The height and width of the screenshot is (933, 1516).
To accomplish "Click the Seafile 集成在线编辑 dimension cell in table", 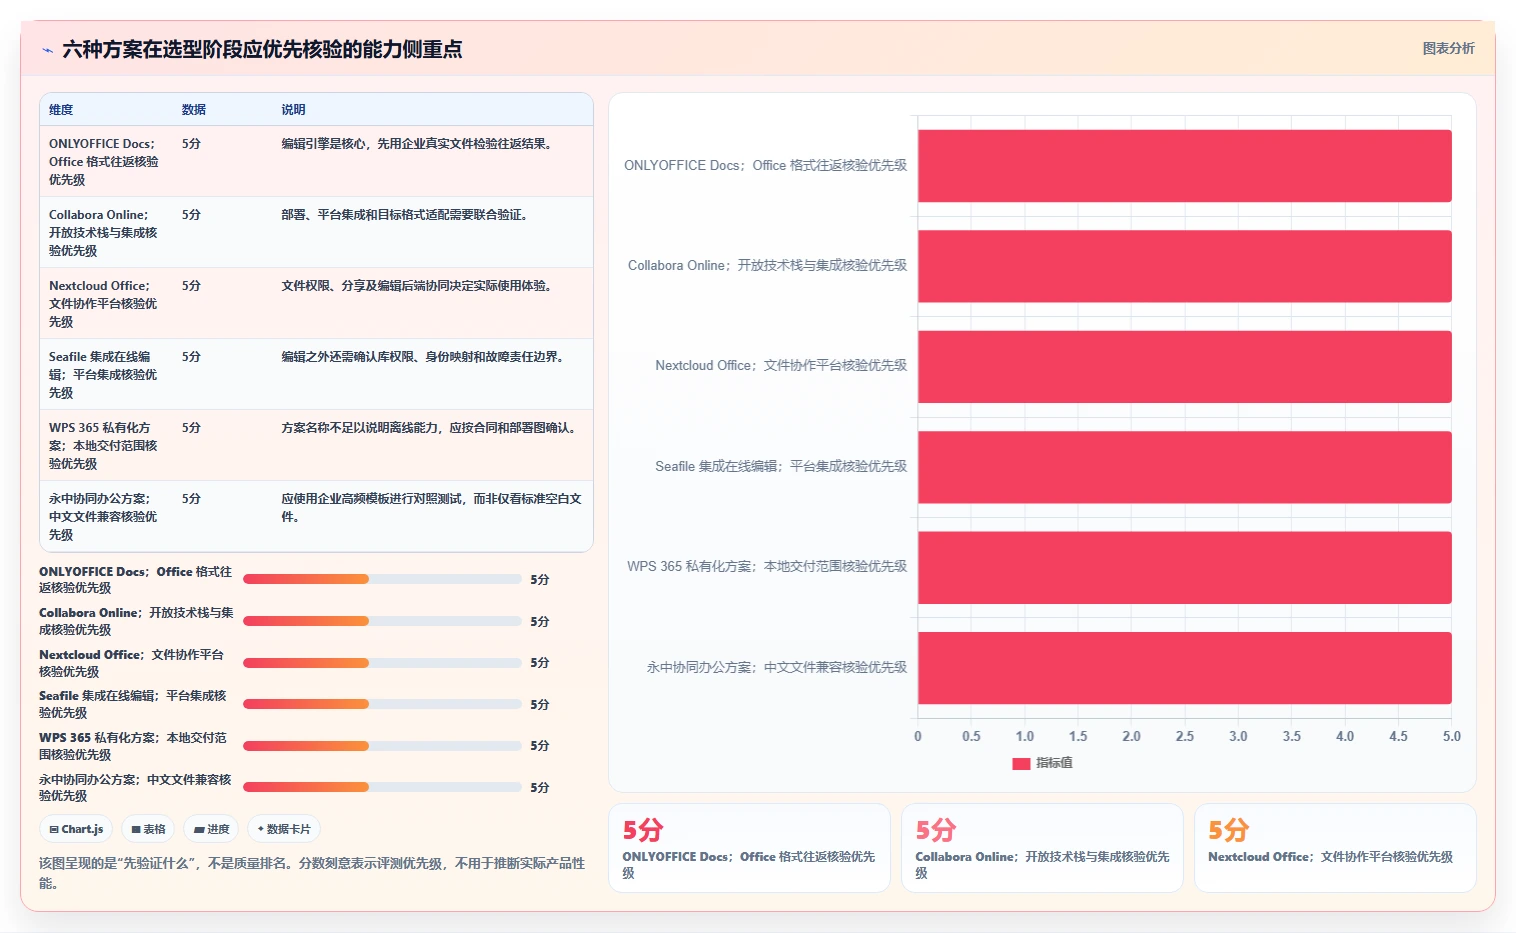I will click(105, 375).
